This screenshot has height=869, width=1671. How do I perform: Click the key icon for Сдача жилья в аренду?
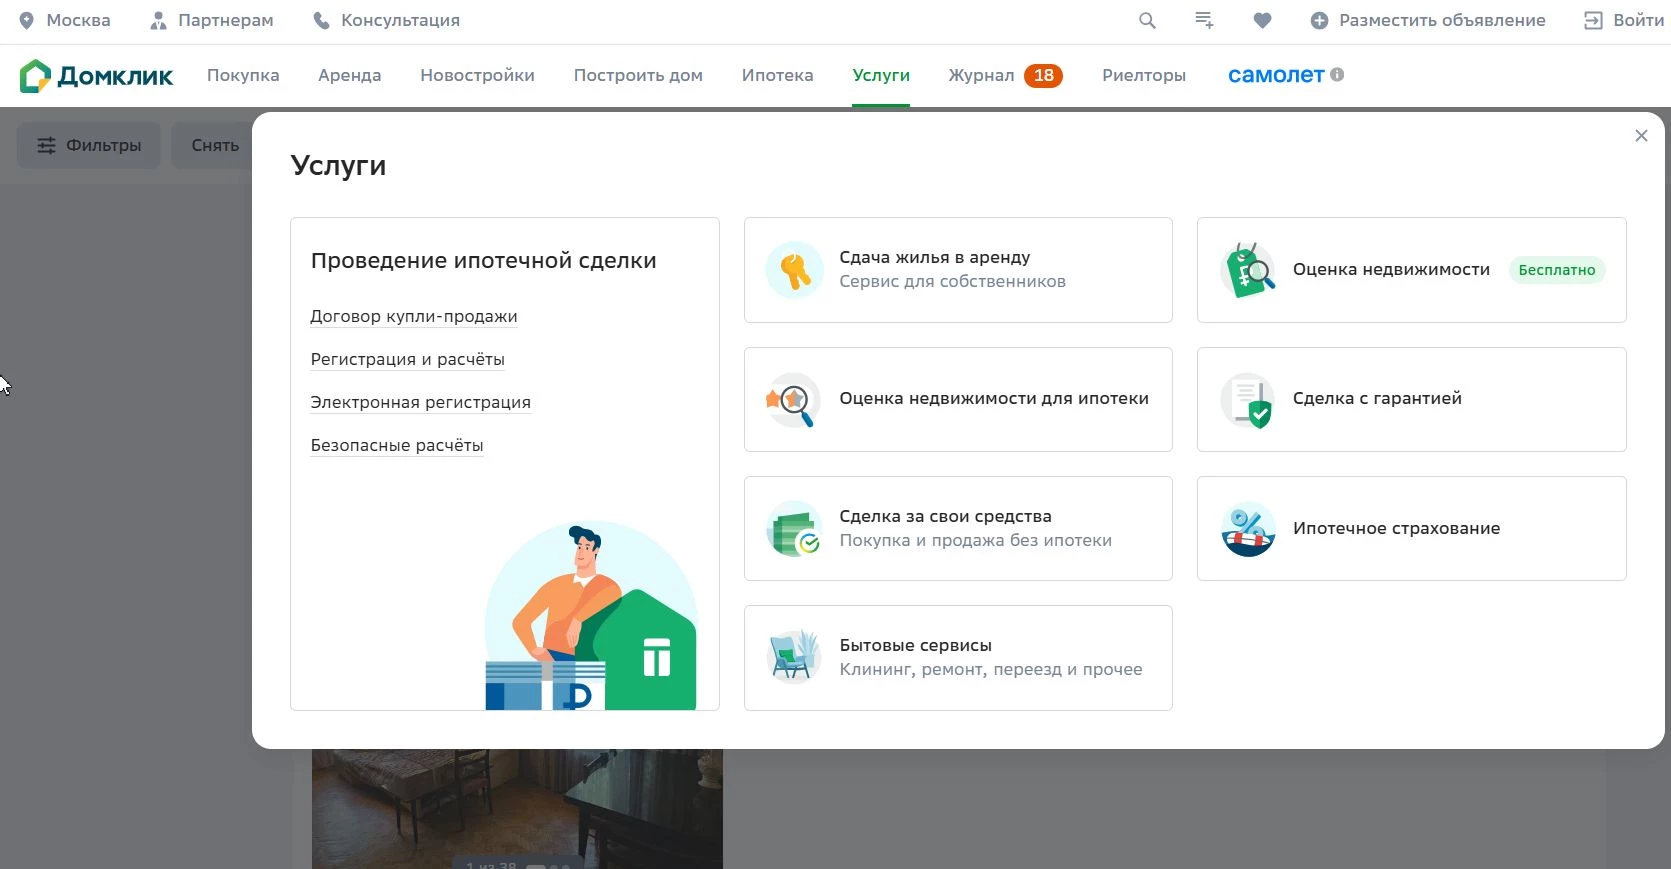tap(794, 270)
